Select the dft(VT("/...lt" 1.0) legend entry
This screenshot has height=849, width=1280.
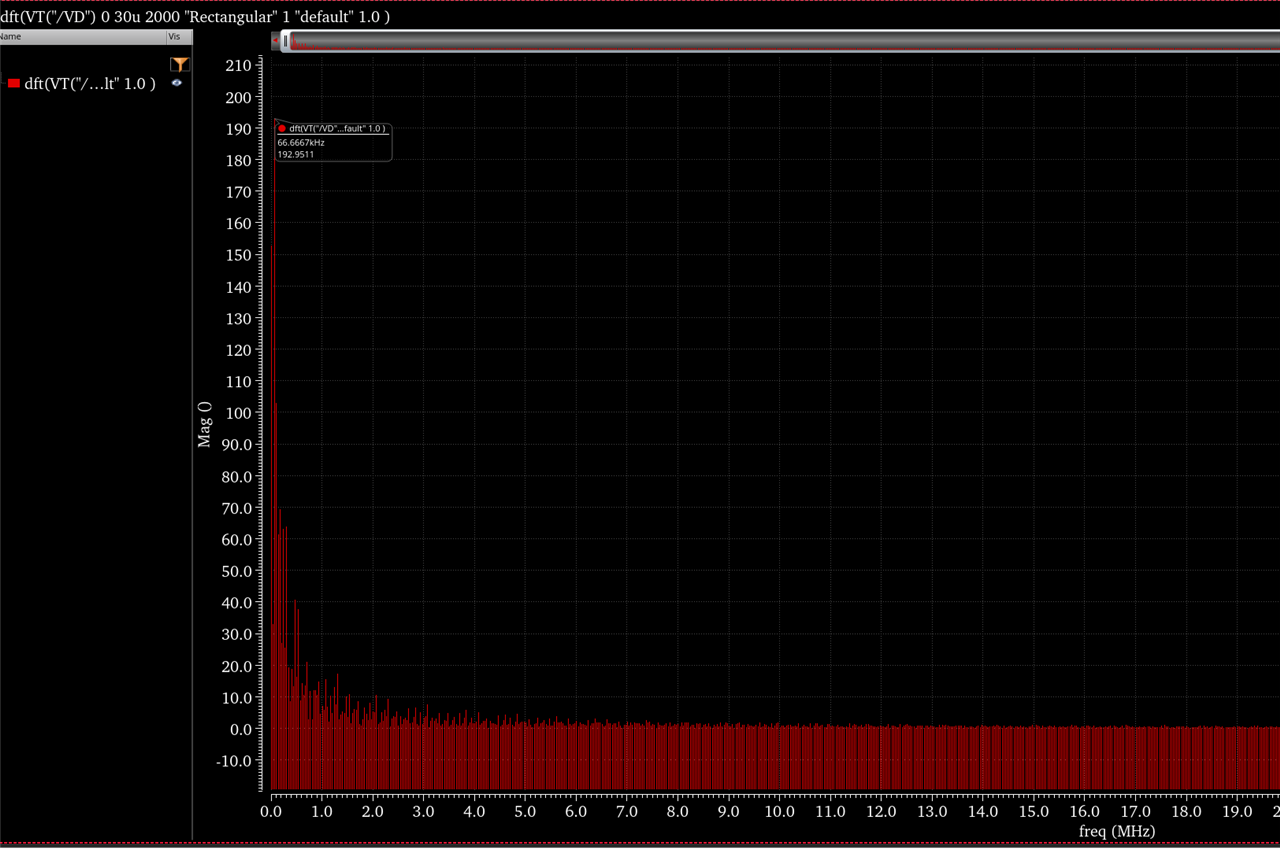(90, 84)
